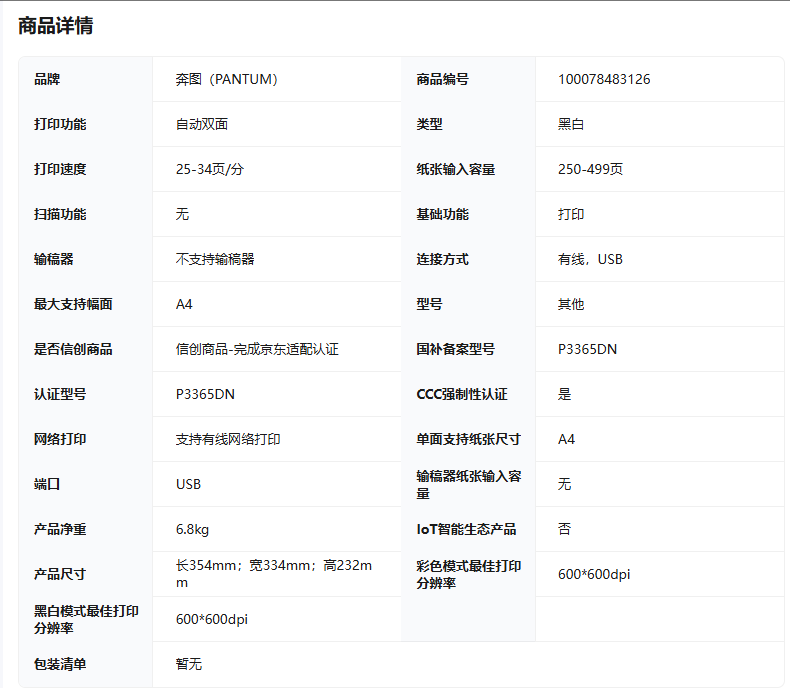This screenshot has height=688, width=790.
Task: Click product number 100078483126
Action: tap(604, 79)
